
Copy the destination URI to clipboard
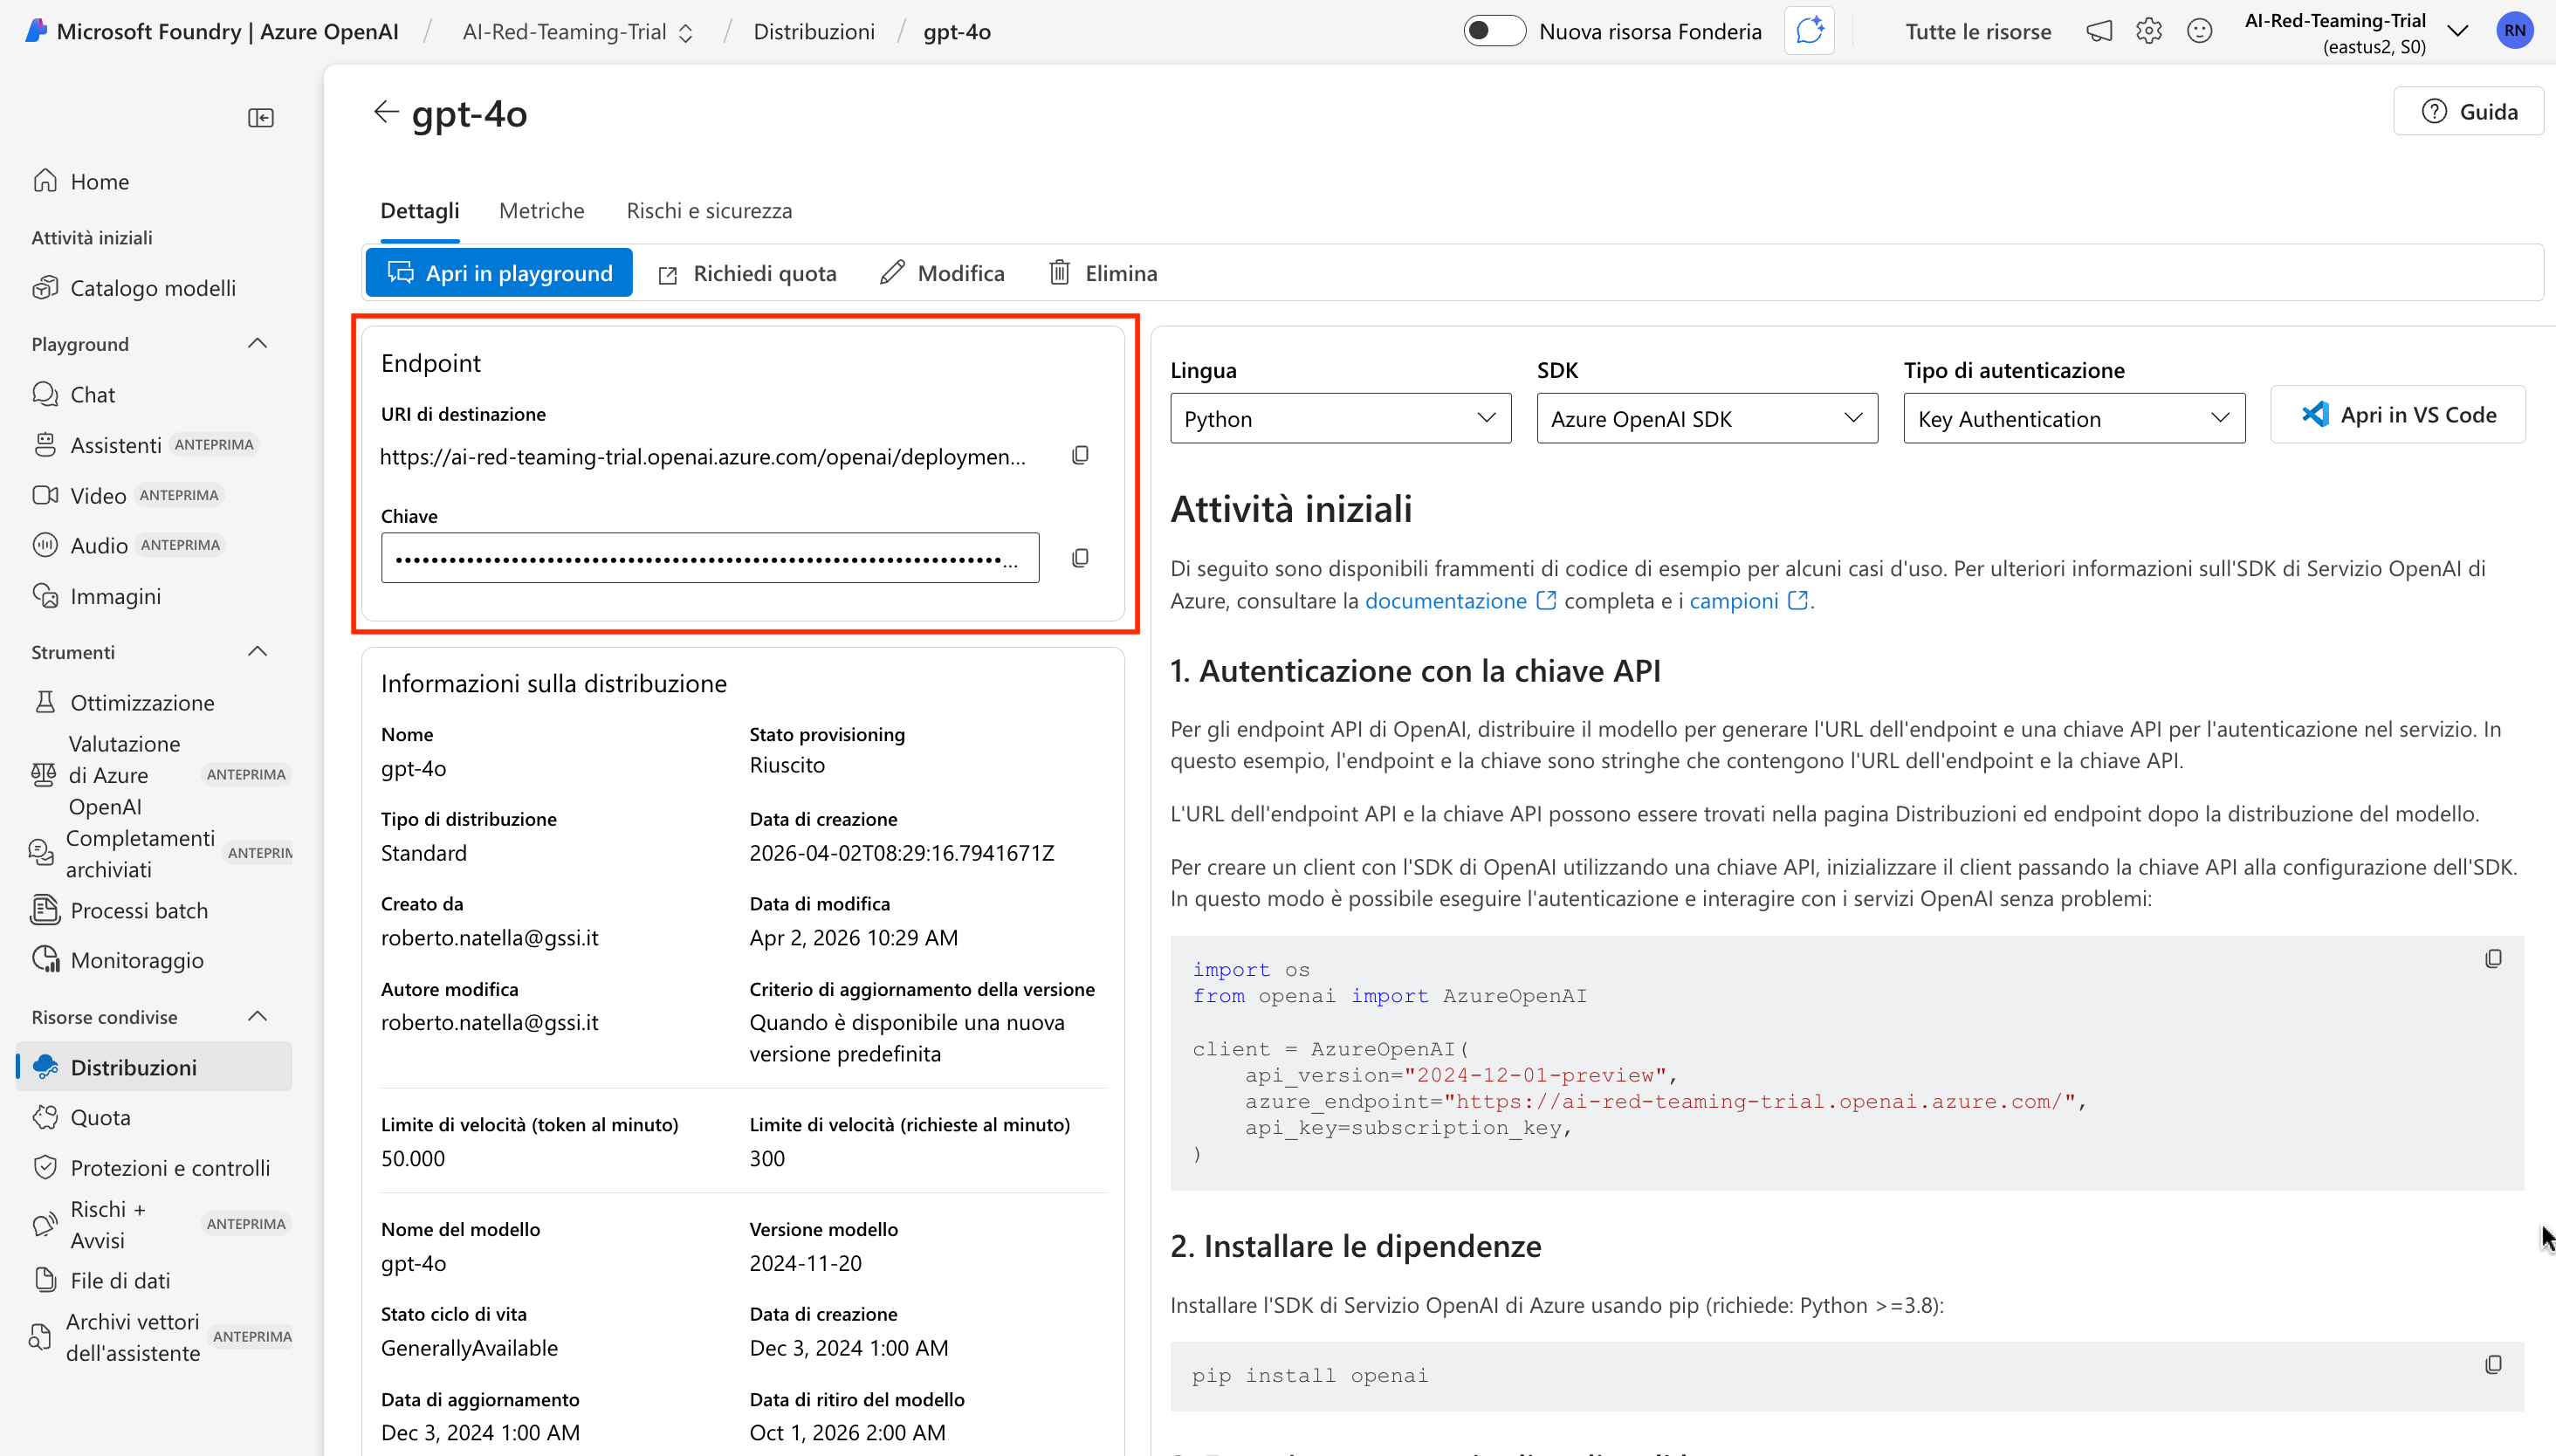coord(1080,456)
